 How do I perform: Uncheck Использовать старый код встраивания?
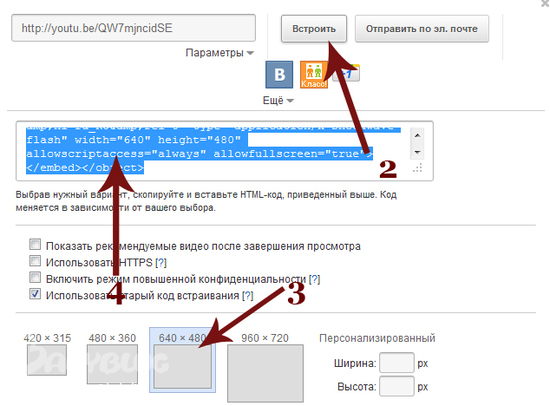[35, 294]
